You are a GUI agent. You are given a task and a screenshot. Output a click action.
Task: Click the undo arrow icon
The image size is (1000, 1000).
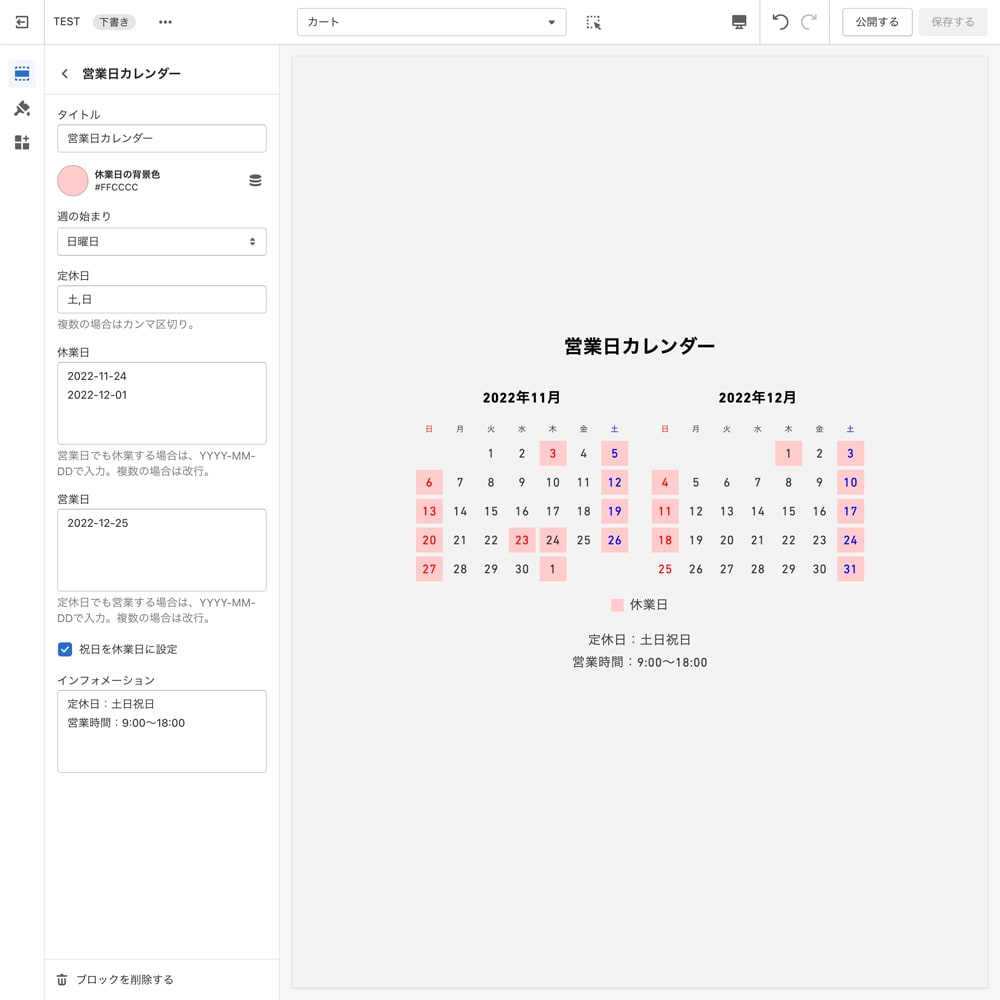point(781,21)
